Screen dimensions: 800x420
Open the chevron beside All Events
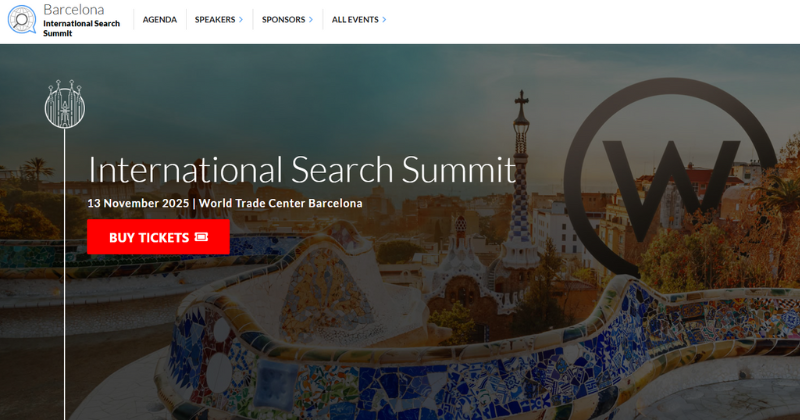384,20
